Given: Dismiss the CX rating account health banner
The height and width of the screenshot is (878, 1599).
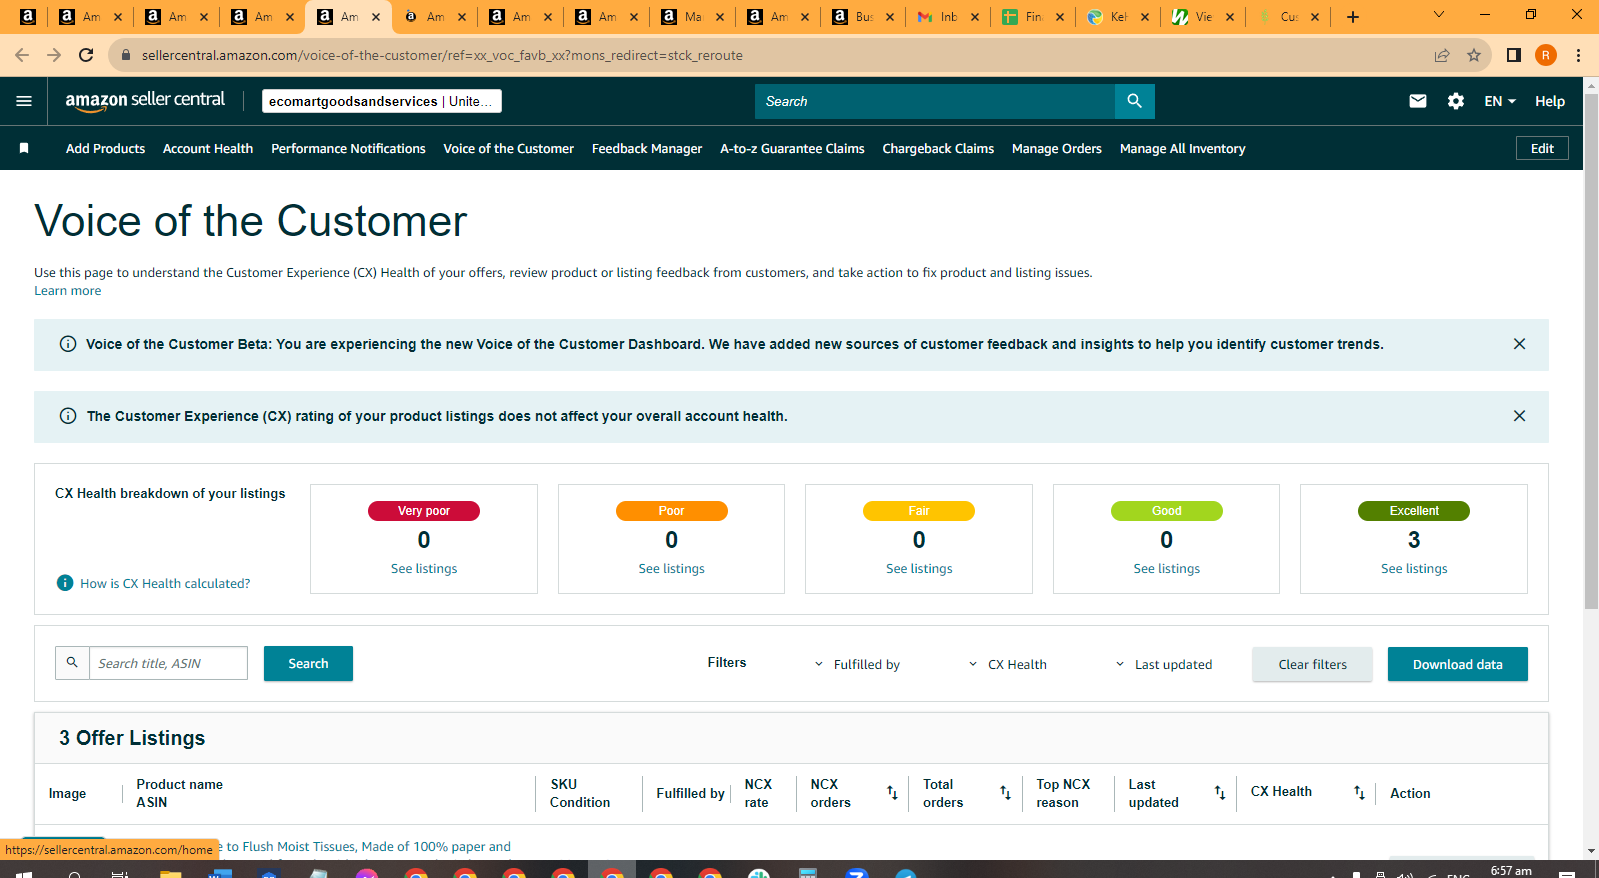Looking at the screenshot, I should click(1519, 416).
